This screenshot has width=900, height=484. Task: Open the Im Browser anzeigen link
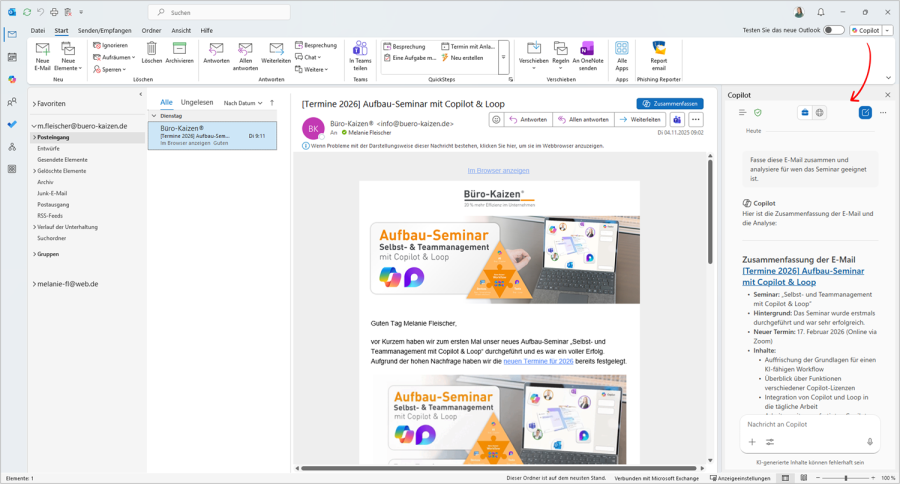[x=498, y=171]
